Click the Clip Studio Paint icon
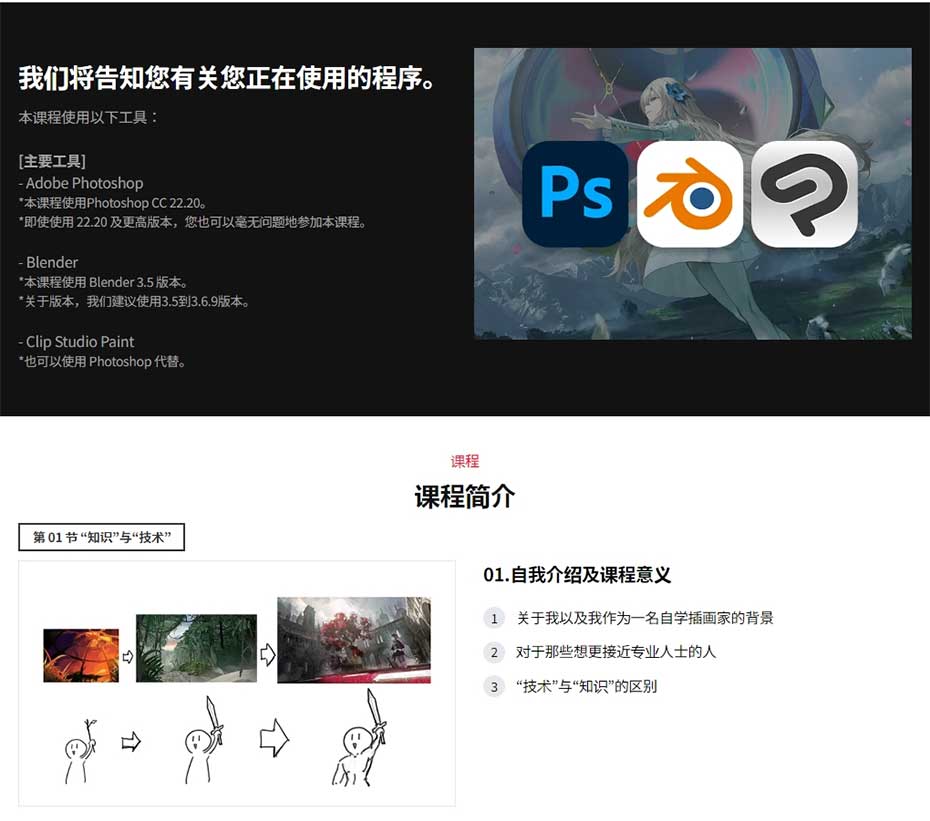 pyautogui.click(x=804, y=193)
